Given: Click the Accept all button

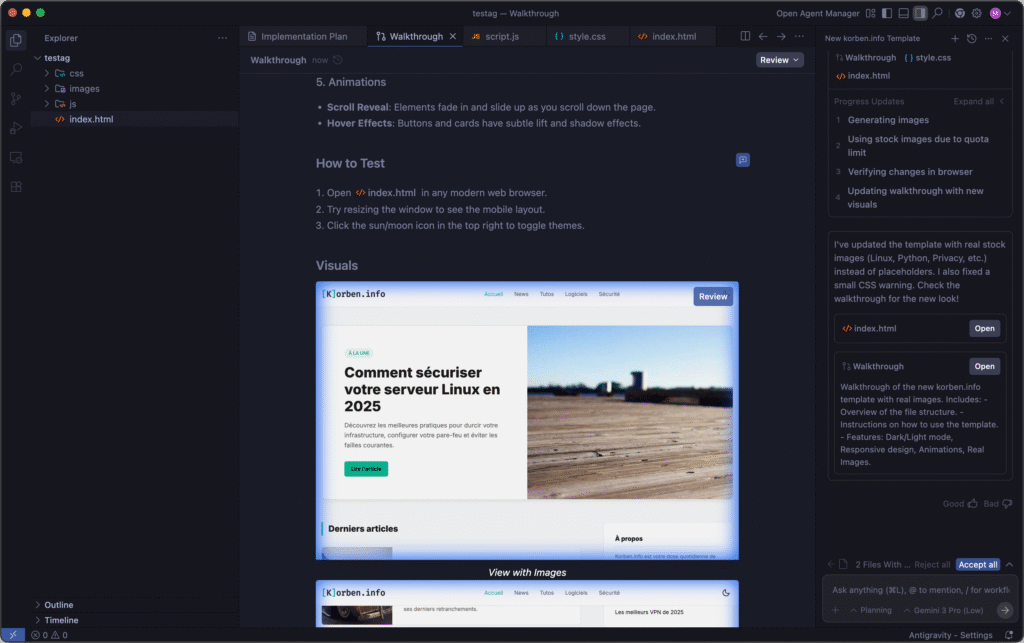Looking at the screenshot, I should pyautogui.click(x=977, y=565).
